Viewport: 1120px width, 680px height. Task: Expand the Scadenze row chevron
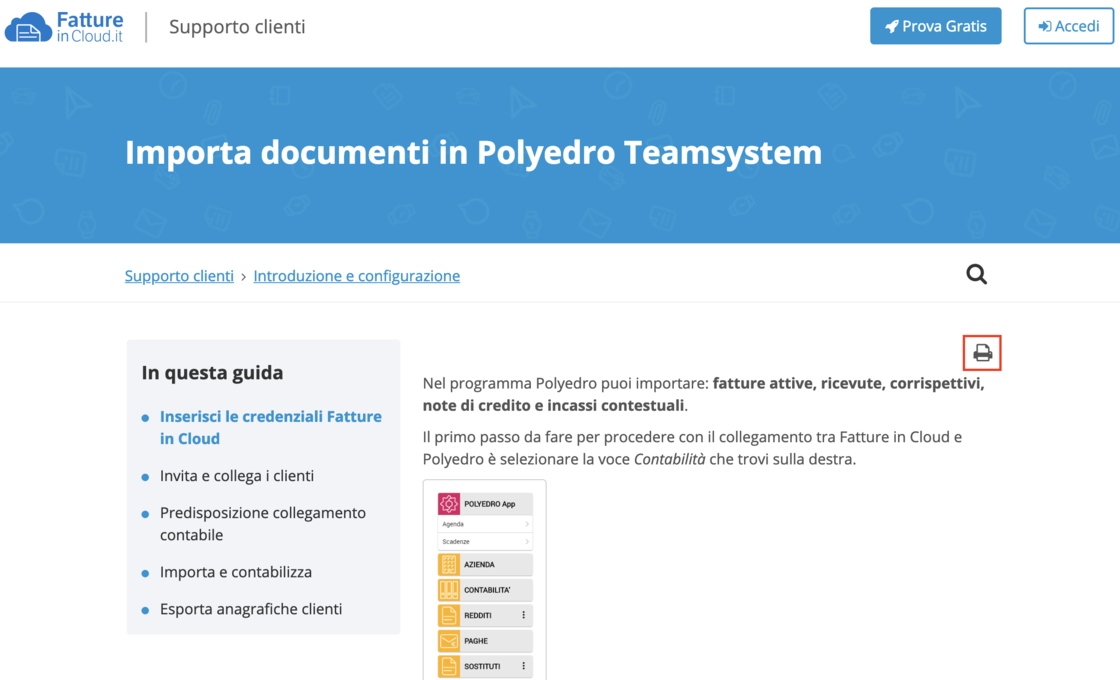pyautogui.click(x=527, y=542)
